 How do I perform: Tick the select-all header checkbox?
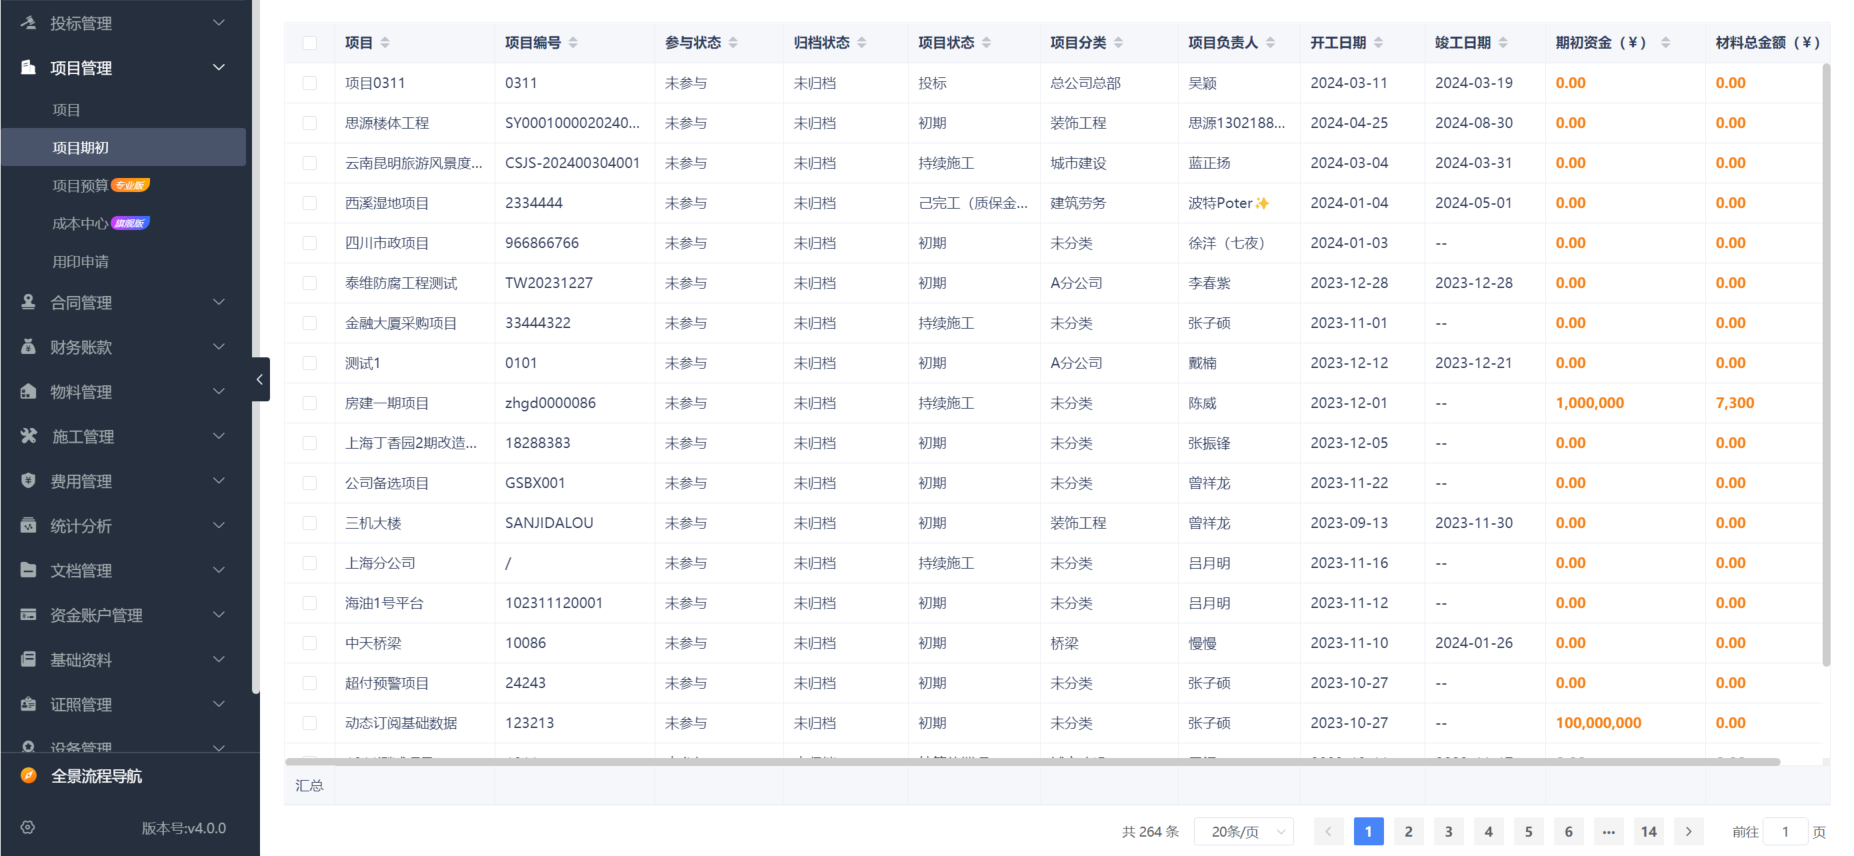pyautogui.click(x=310, y=43)
